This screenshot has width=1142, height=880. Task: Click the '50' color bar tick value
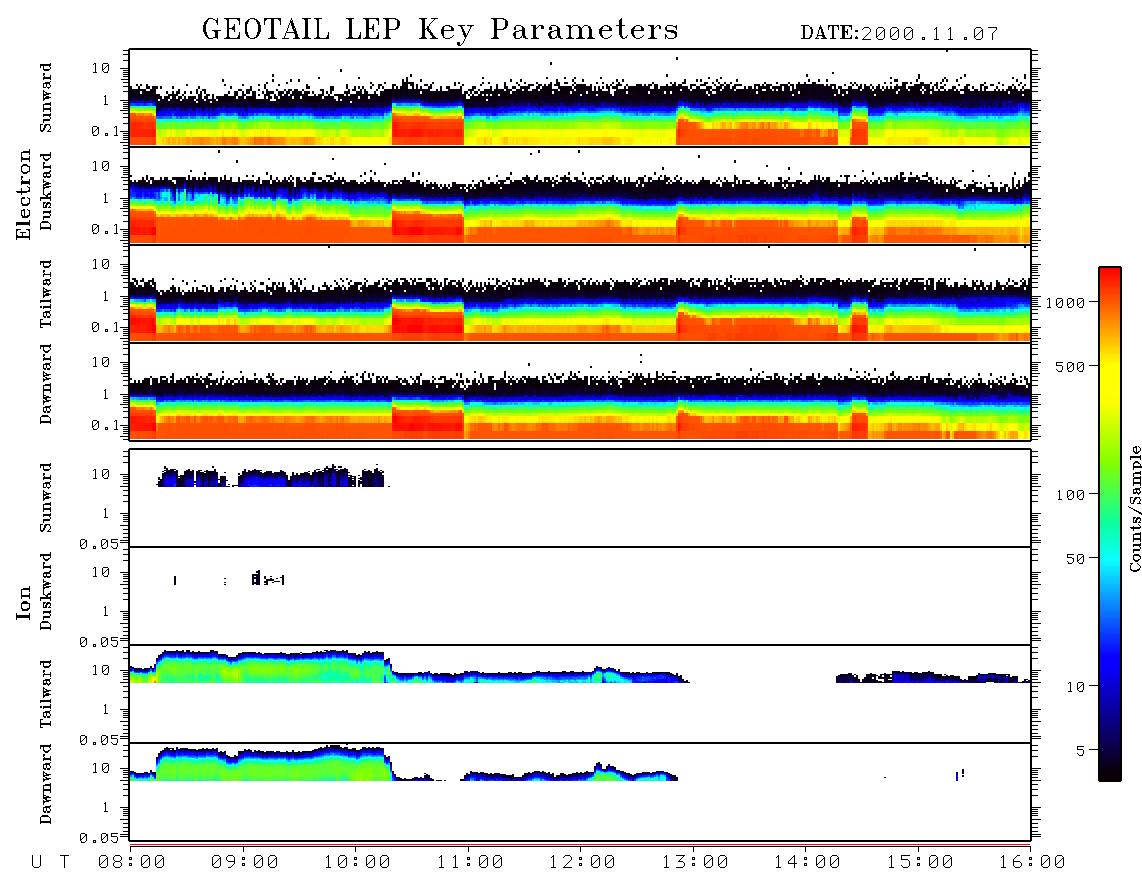(1076, 559)
